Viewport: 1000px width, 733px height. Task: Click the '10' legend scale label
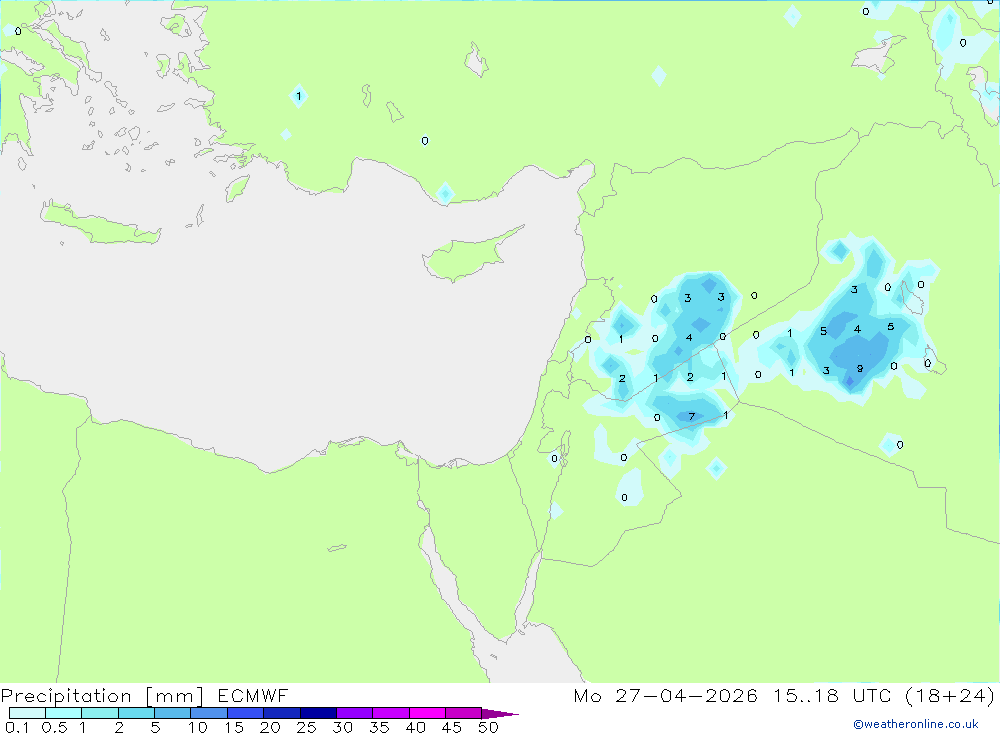pyautogui.click(x=198, y=727)
